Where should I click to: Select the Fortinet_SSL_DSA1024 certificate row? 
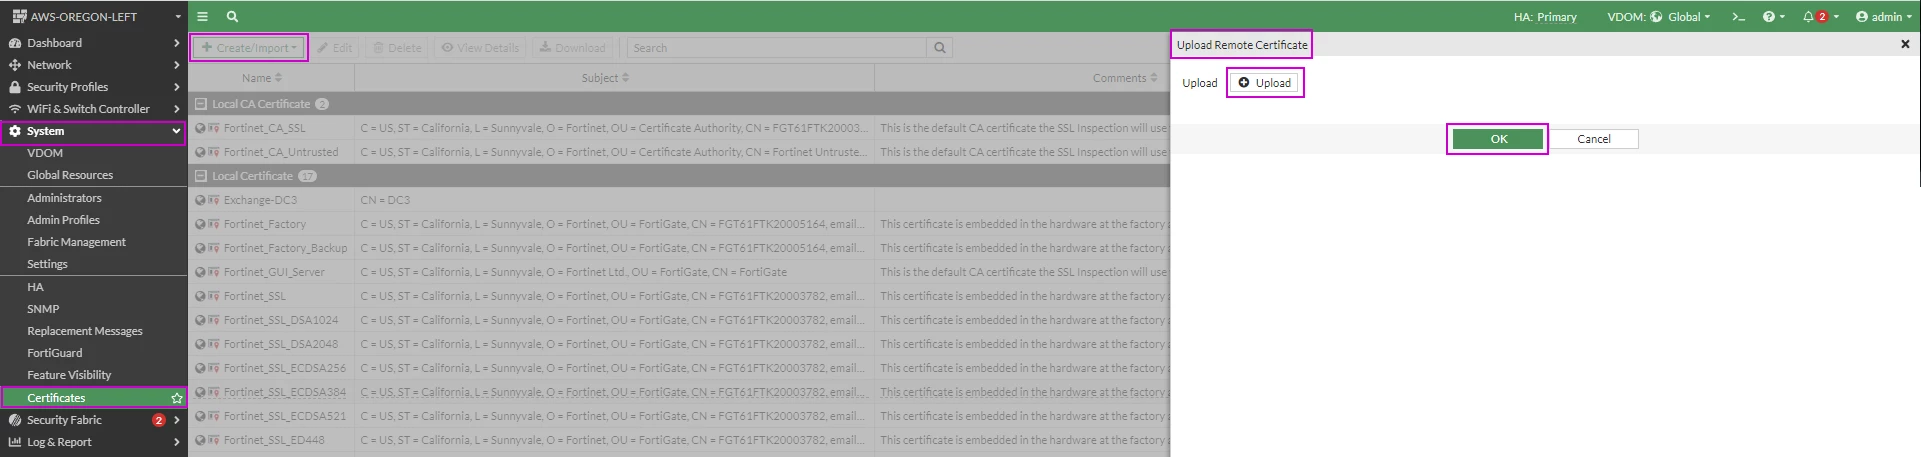[679, 320]
